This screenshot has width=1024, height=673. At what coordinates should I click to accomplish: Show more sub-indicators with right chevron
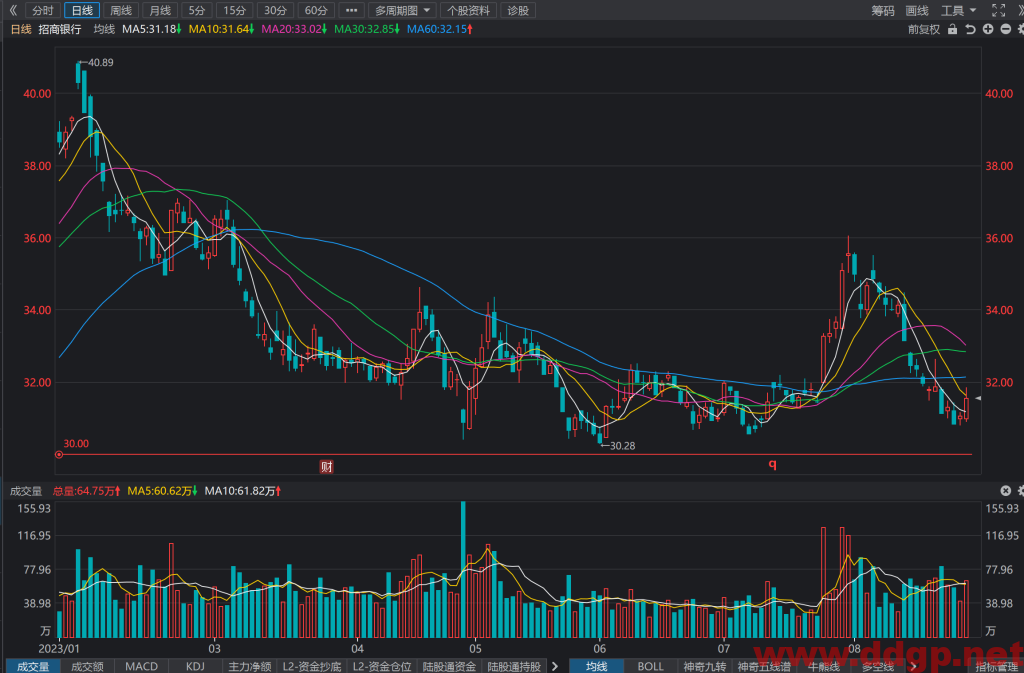(555, 666)
